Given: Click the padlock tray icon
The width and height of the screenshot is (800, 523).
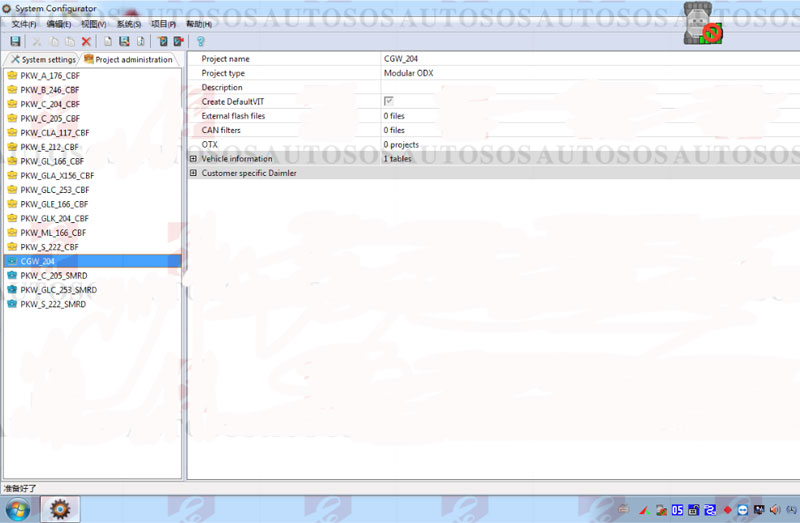Looking at the screenshot, I should (693, 510).
